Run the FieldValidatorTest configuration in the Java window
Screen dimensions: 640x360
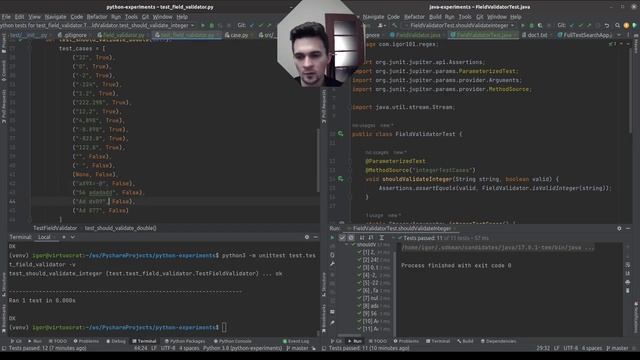522,25
